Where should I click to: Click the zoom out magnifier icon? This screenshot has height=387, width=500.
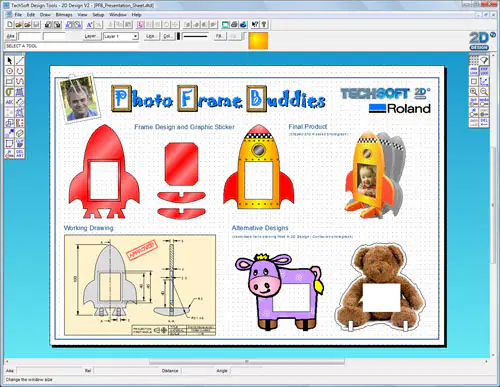484,91
